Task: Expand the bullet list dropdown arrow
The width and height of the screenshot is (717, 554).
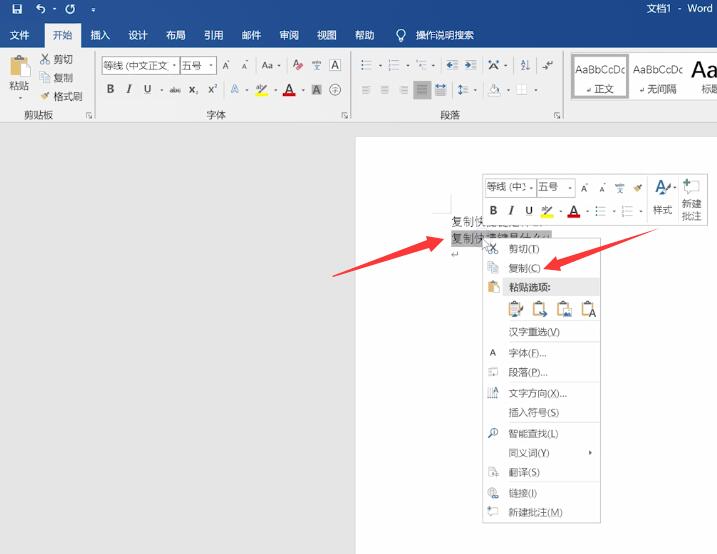Action: click(x=380, y=65)
